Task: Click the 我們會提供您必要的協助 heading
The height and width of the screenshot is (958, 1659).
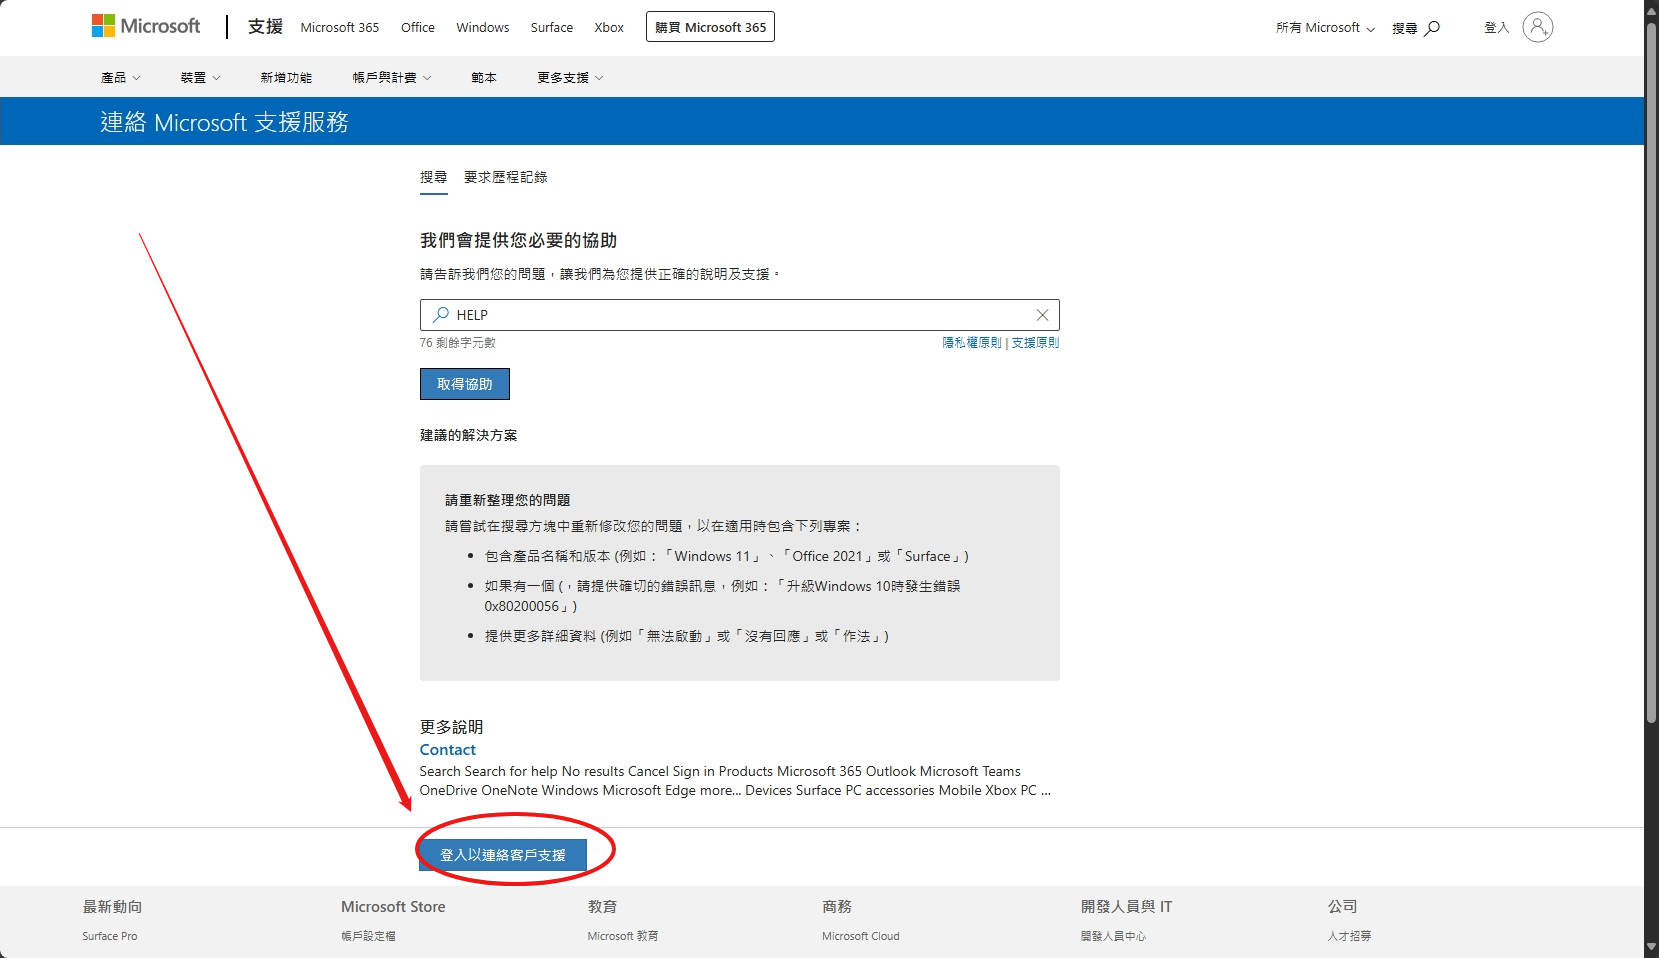Action: [519, 240]
